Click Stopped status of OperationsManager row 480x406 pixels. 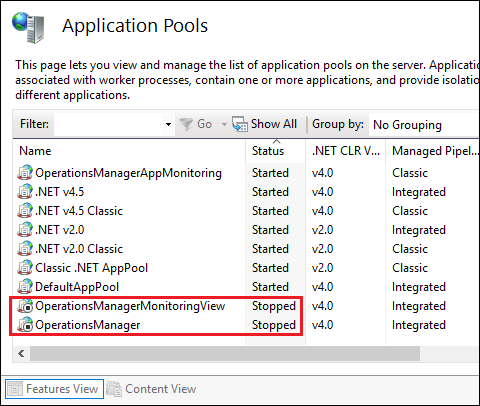click(x=274, y=325)
